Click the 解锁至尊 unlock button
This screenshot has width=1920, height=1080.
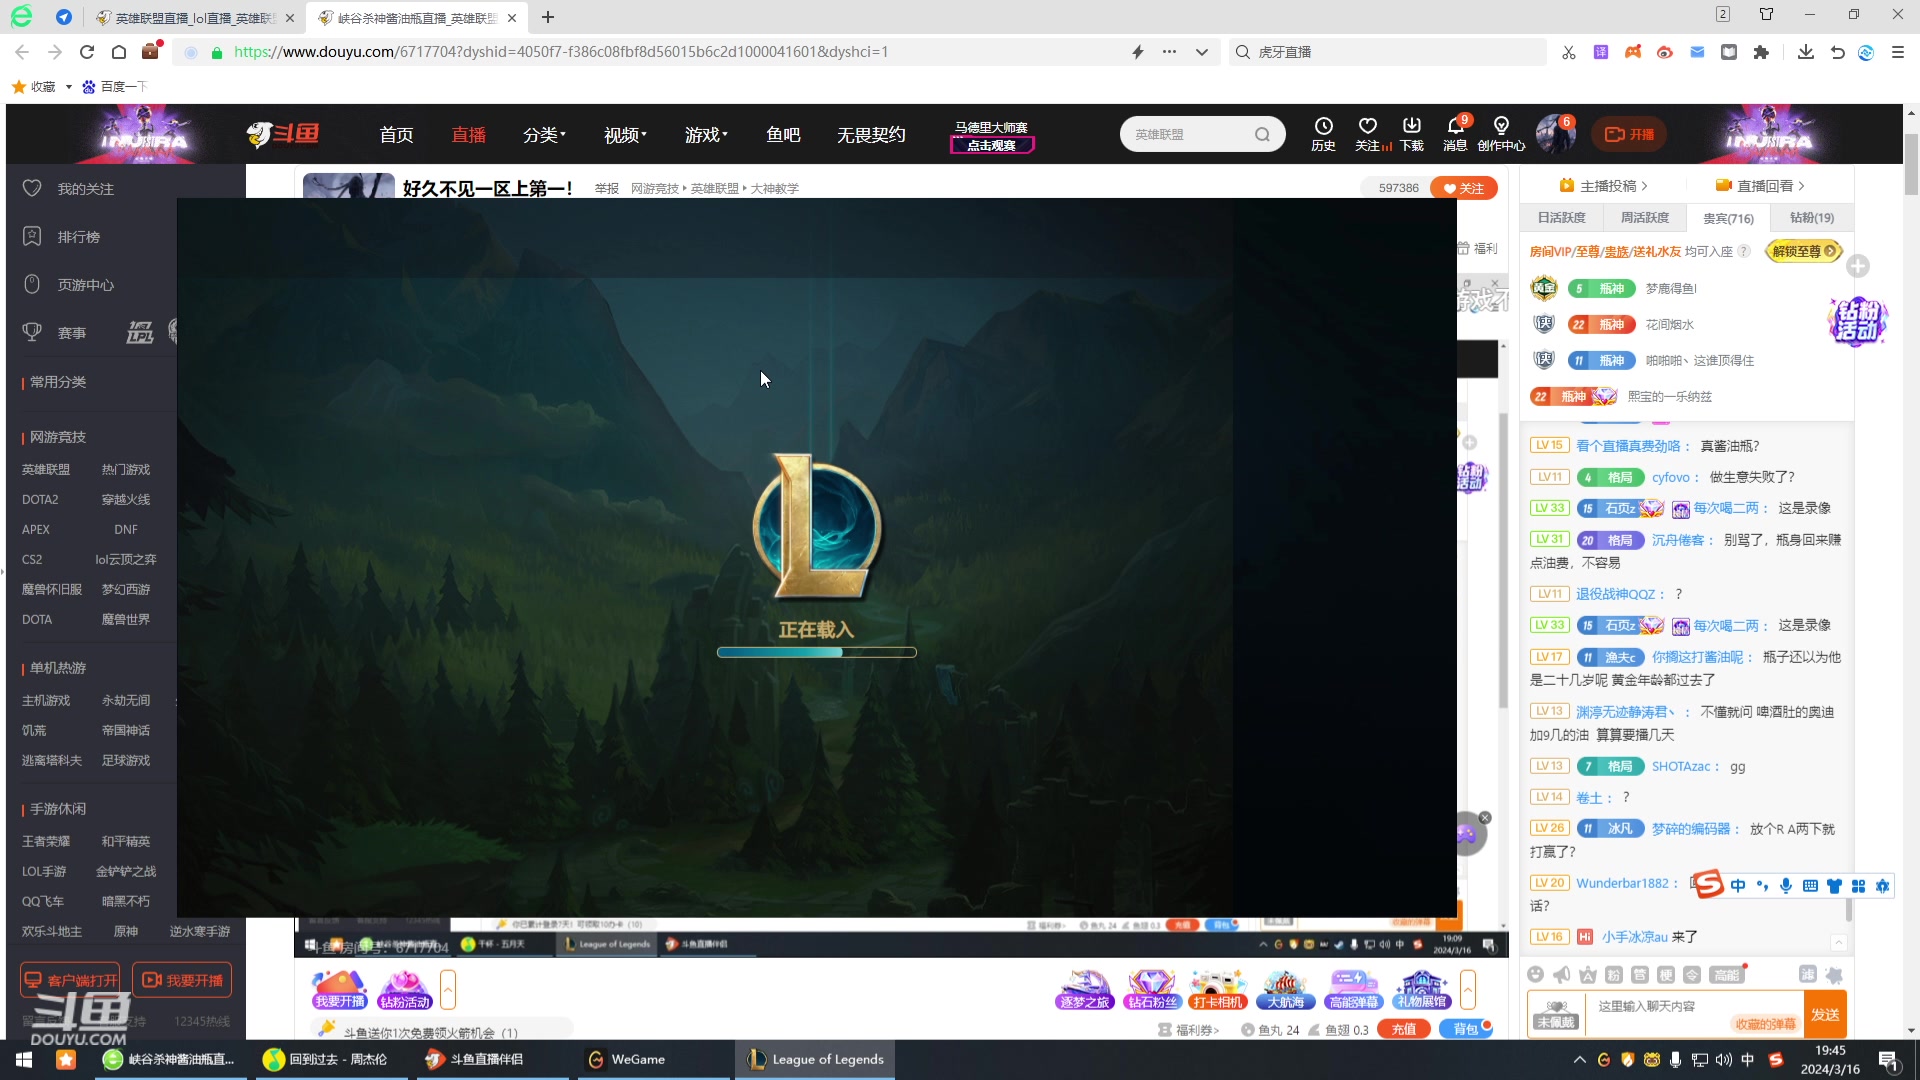point(1803,251)
